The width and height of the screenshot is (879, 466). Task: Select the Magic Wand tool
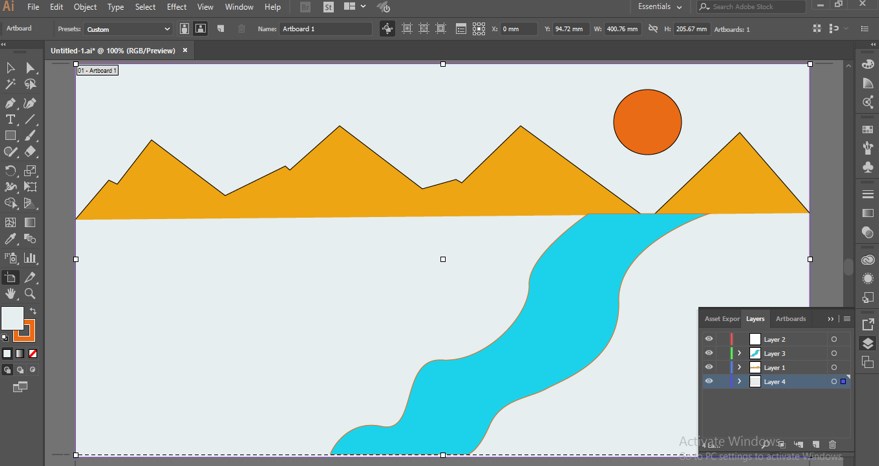click(x=10, y=84)
